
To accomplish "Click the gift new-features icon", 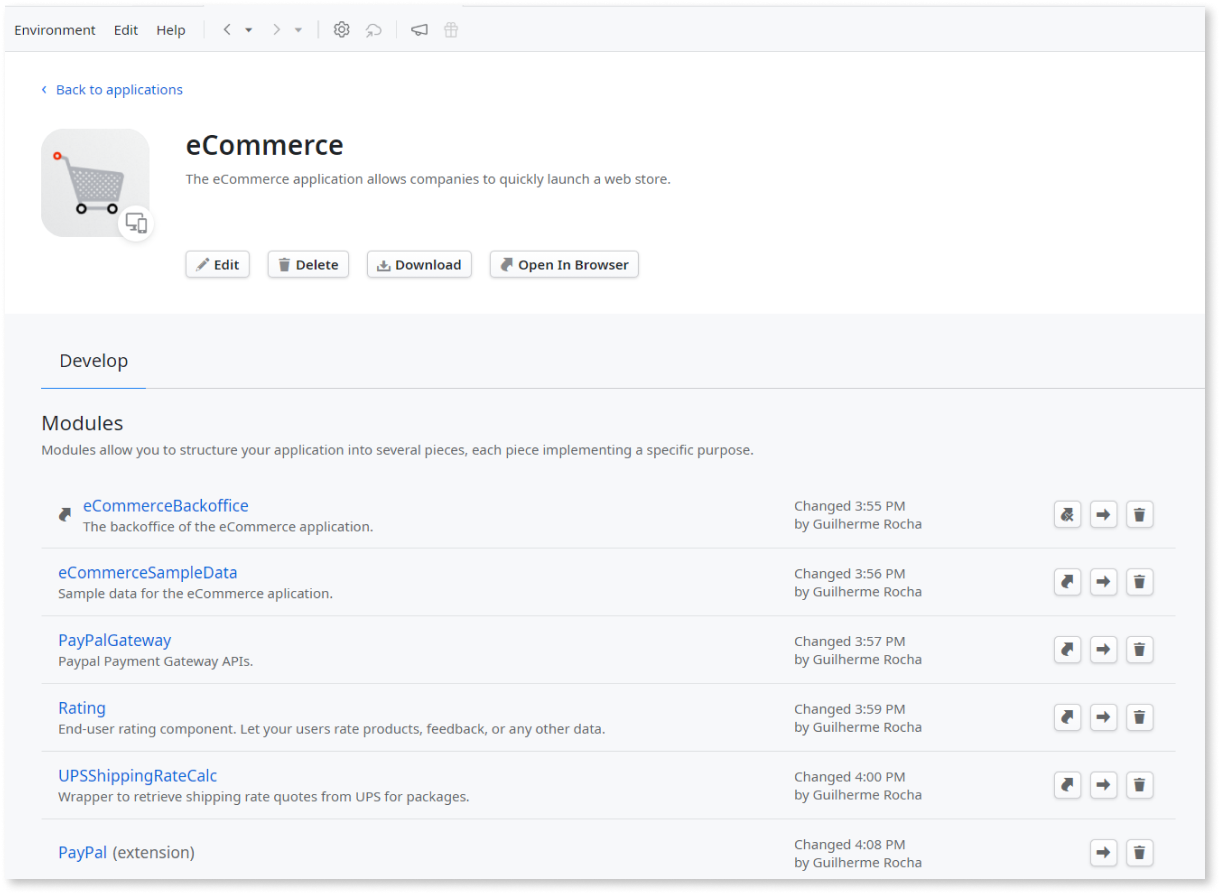I will tap(451, 29).
